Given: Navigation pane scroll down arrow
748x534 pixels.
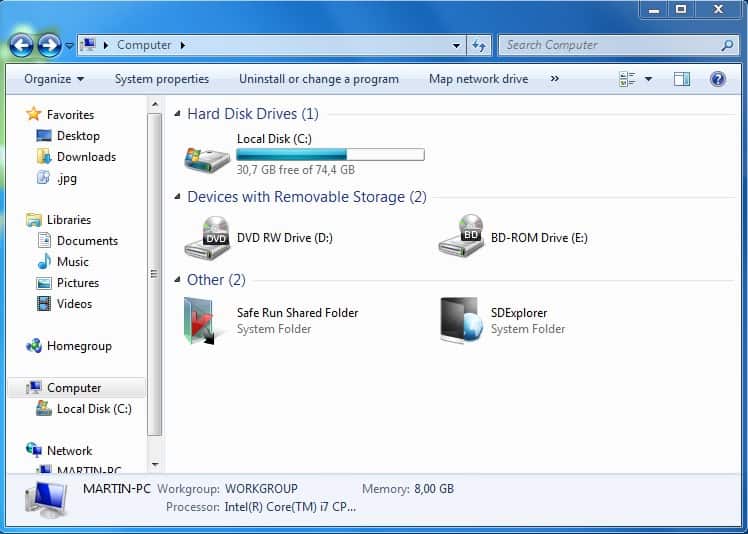Looking at the screenshot, I should pyautogui.click(x=155, y=464).
